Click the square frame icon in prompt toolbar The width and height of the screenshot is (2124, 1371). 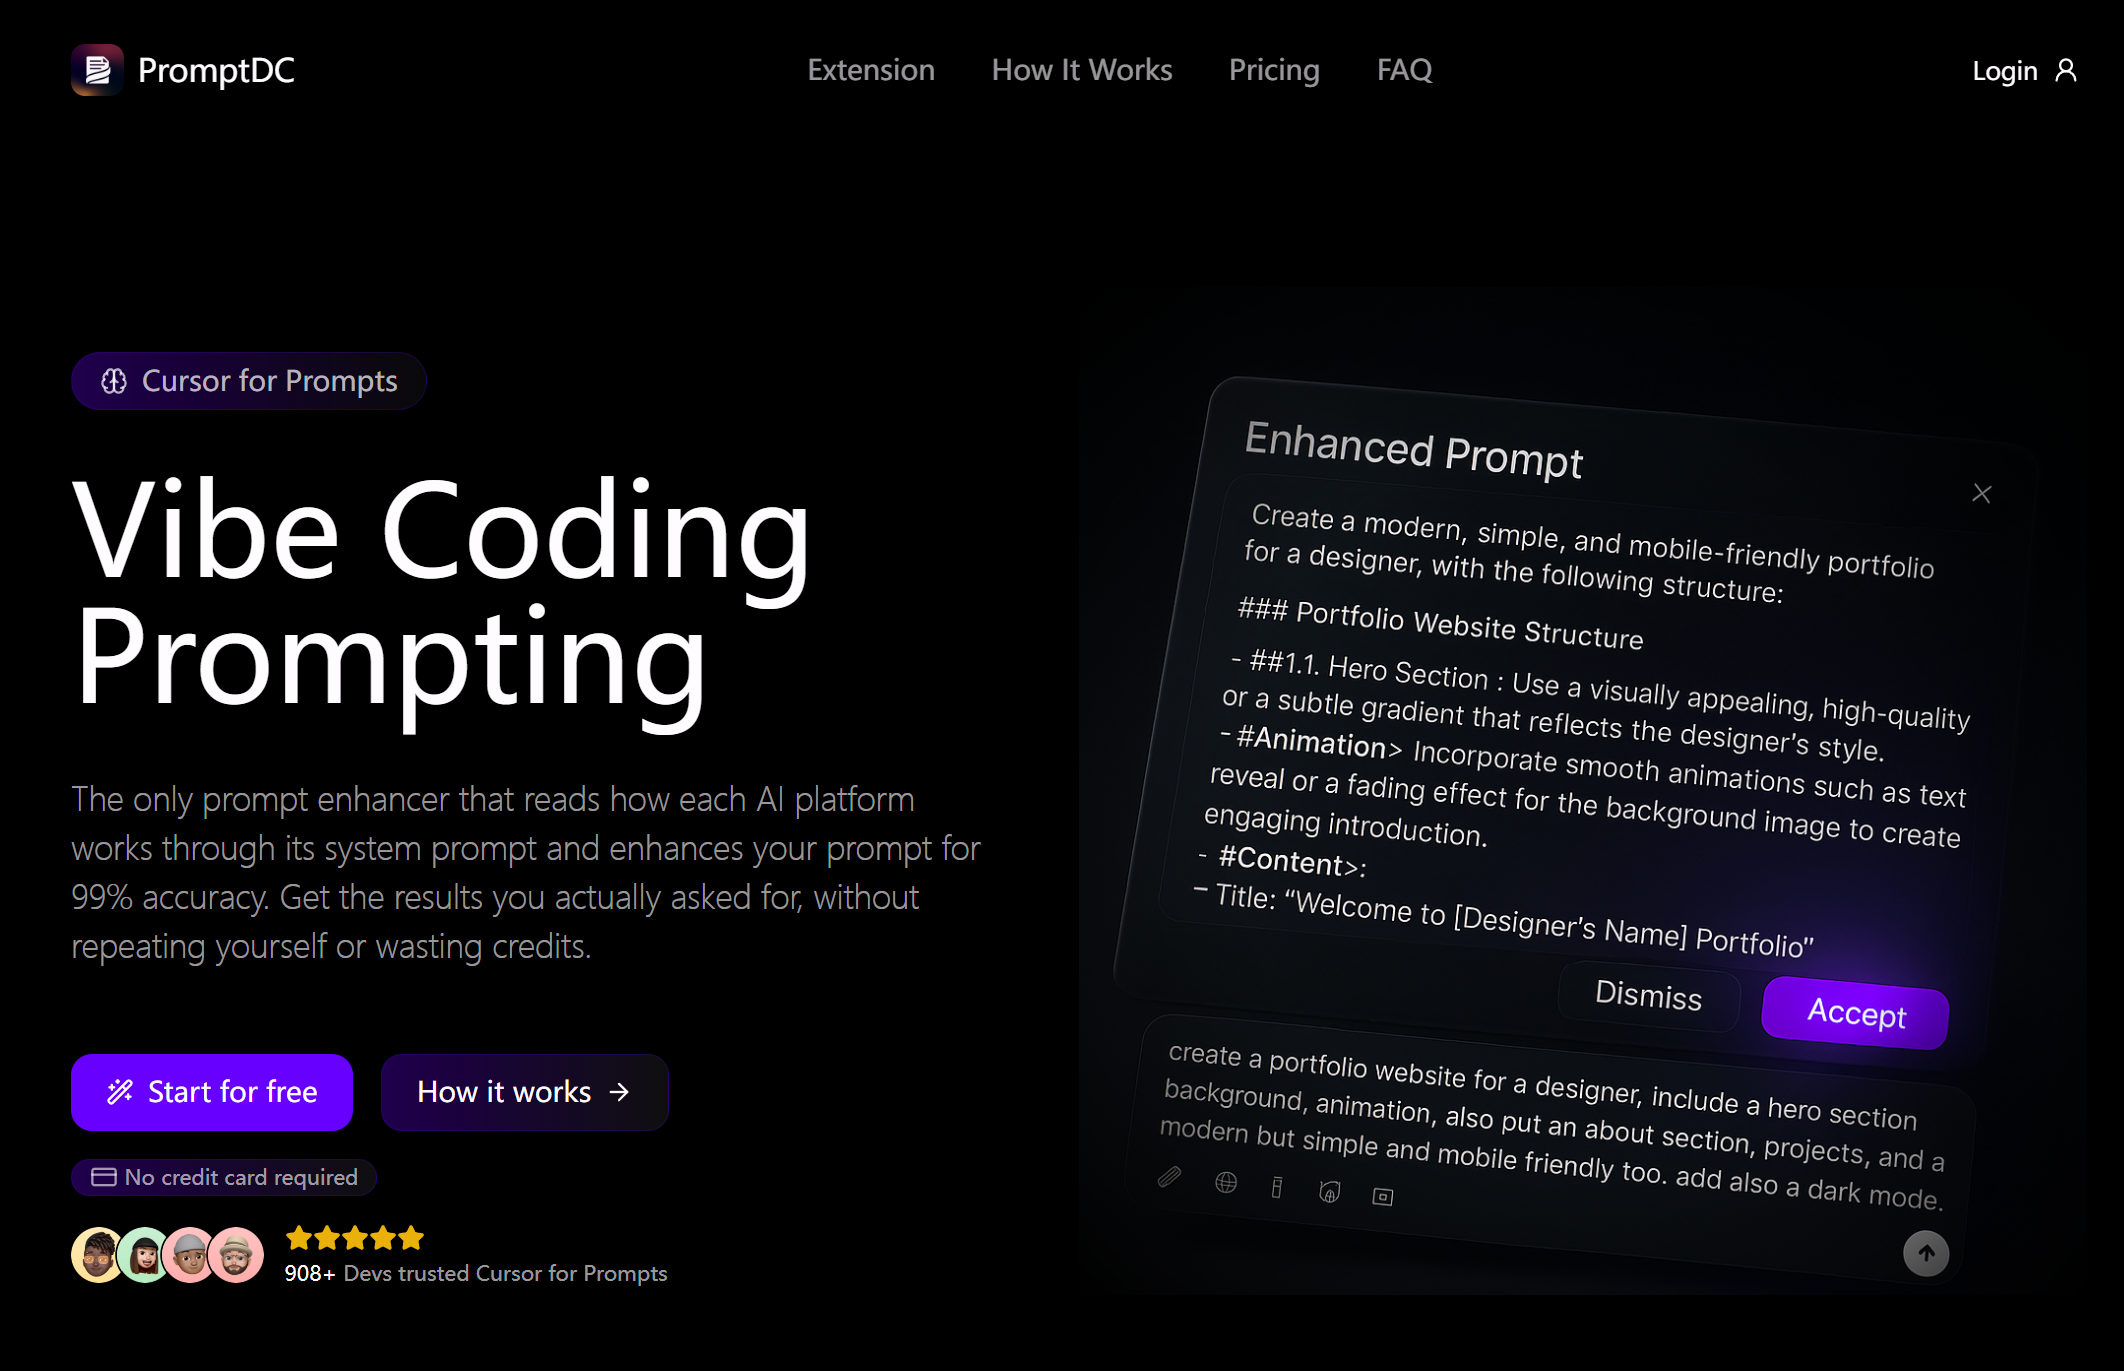(x=1382, y=1196)
